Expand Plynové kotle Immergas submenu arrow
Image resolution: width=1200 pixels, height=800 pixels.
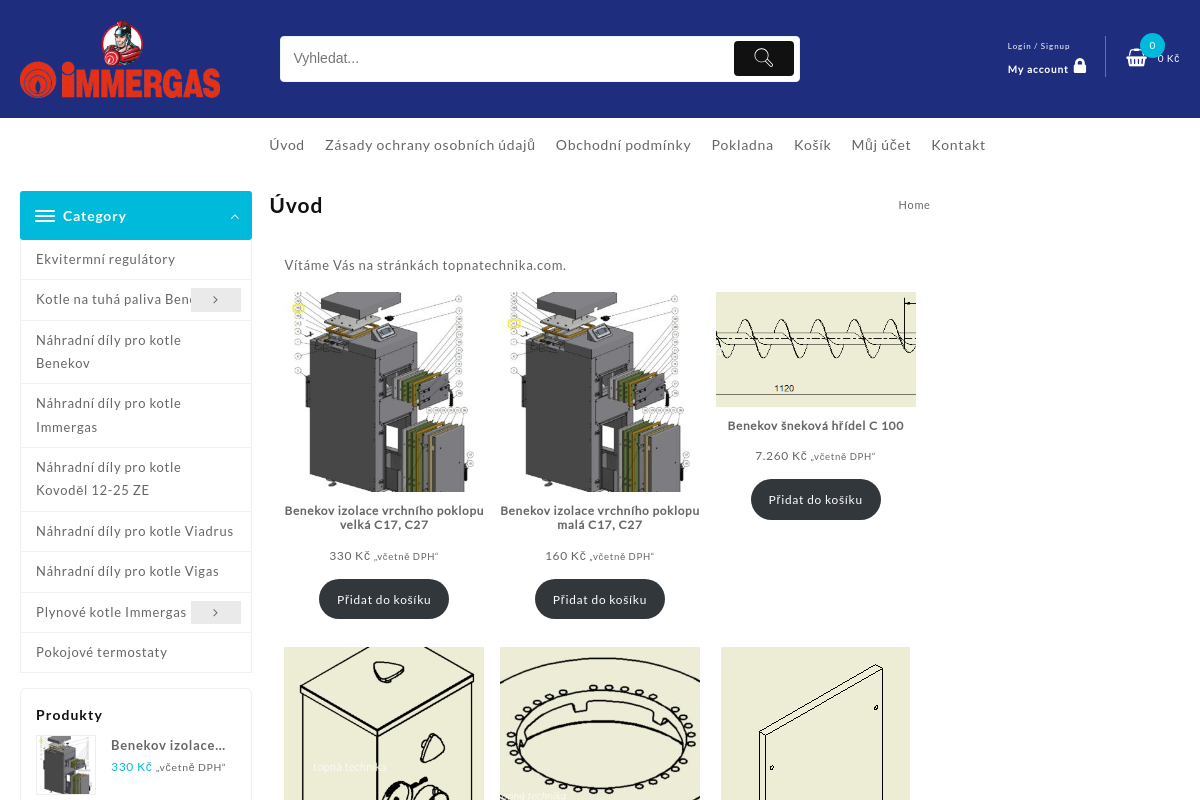coord(216,612)
